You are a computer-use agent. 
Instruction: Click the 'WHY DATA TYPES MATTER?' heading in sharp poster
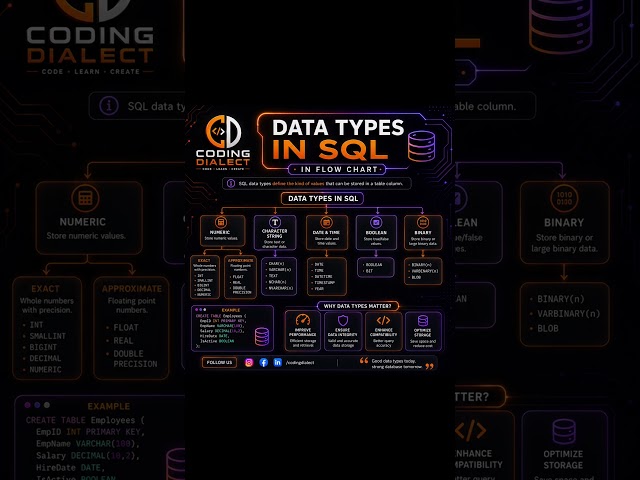pos(358,306)
